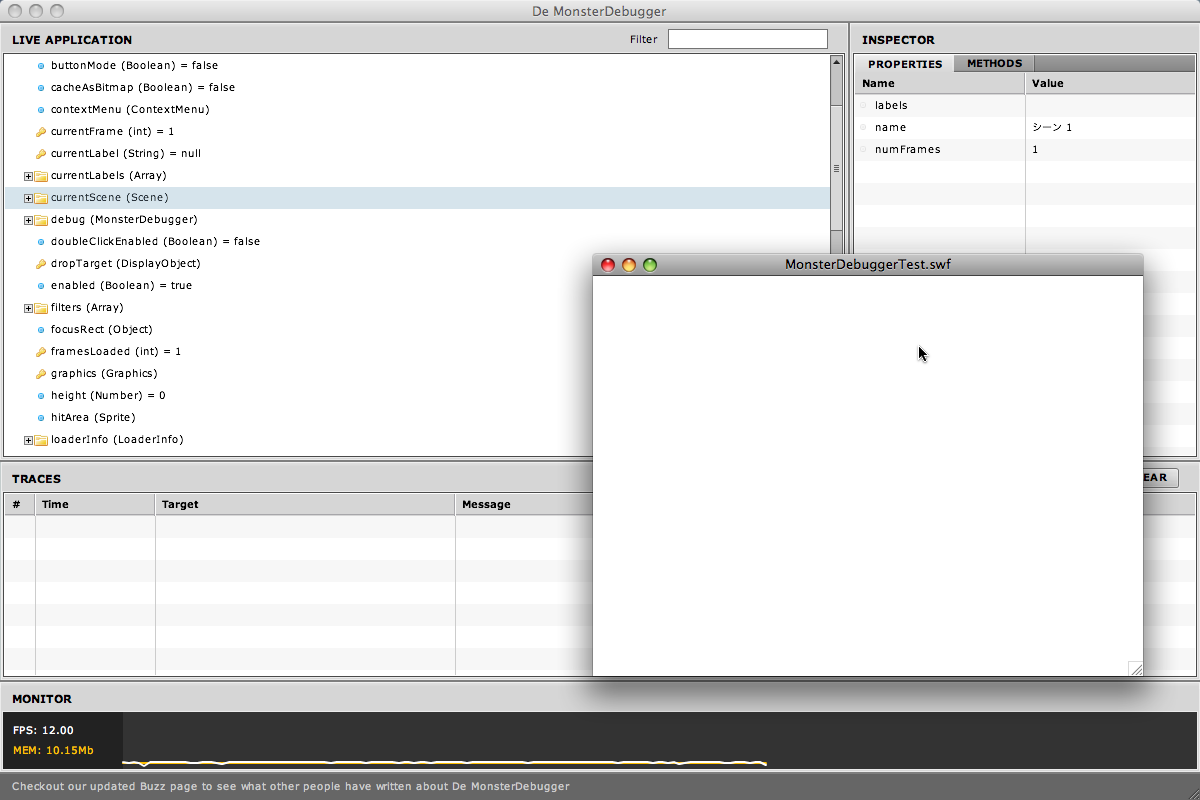Screen dimensions: 1200x800
Task: Expand the currentScene tree node
Action: point(28,198)
